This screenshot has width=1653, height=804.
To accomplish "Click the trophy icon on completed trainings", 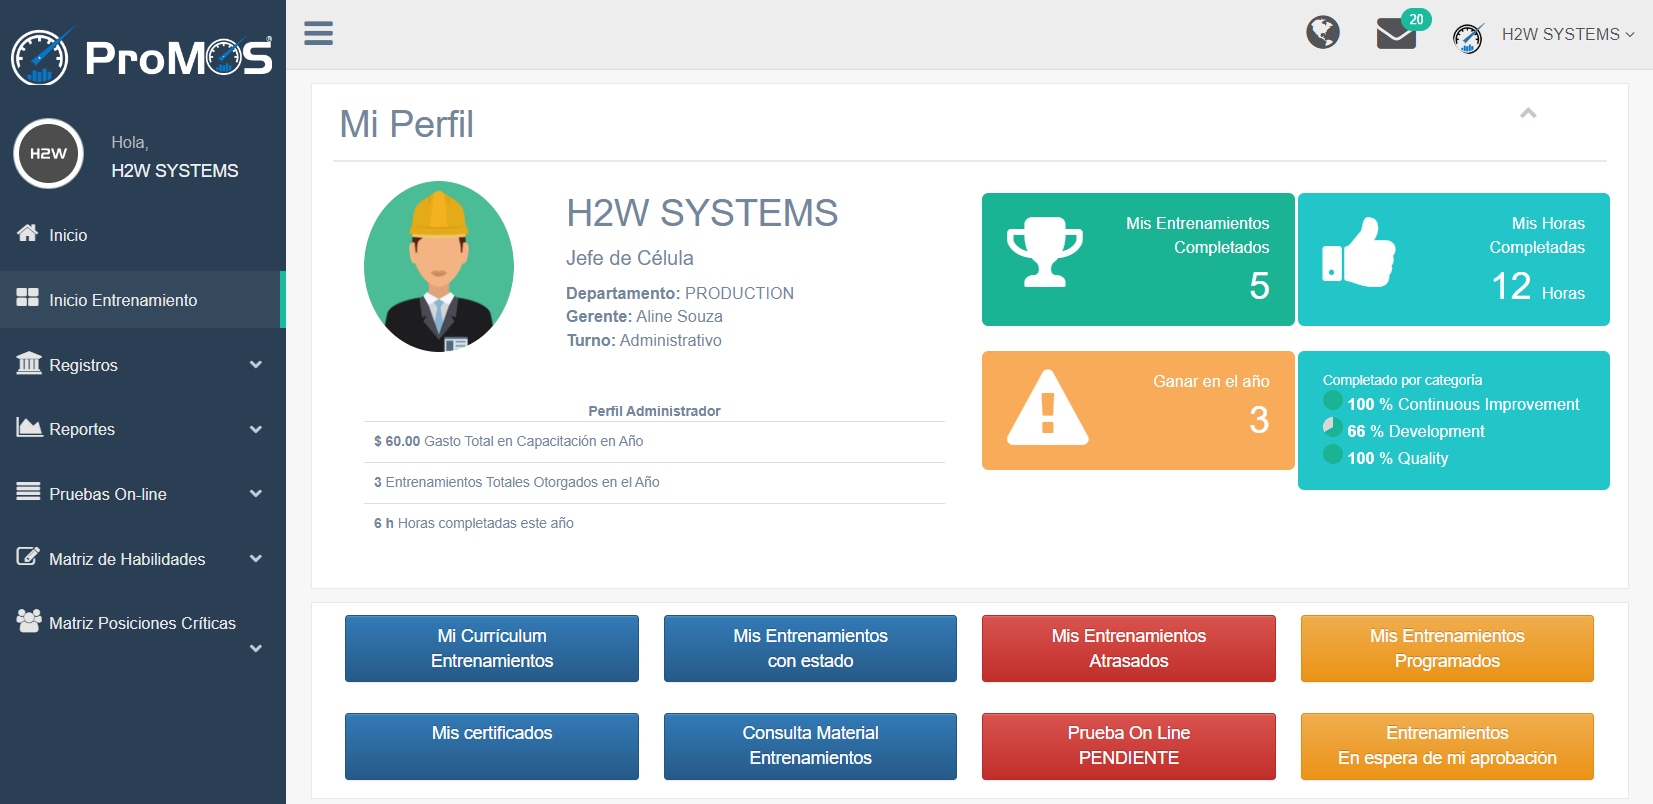I will (1044, 253).
